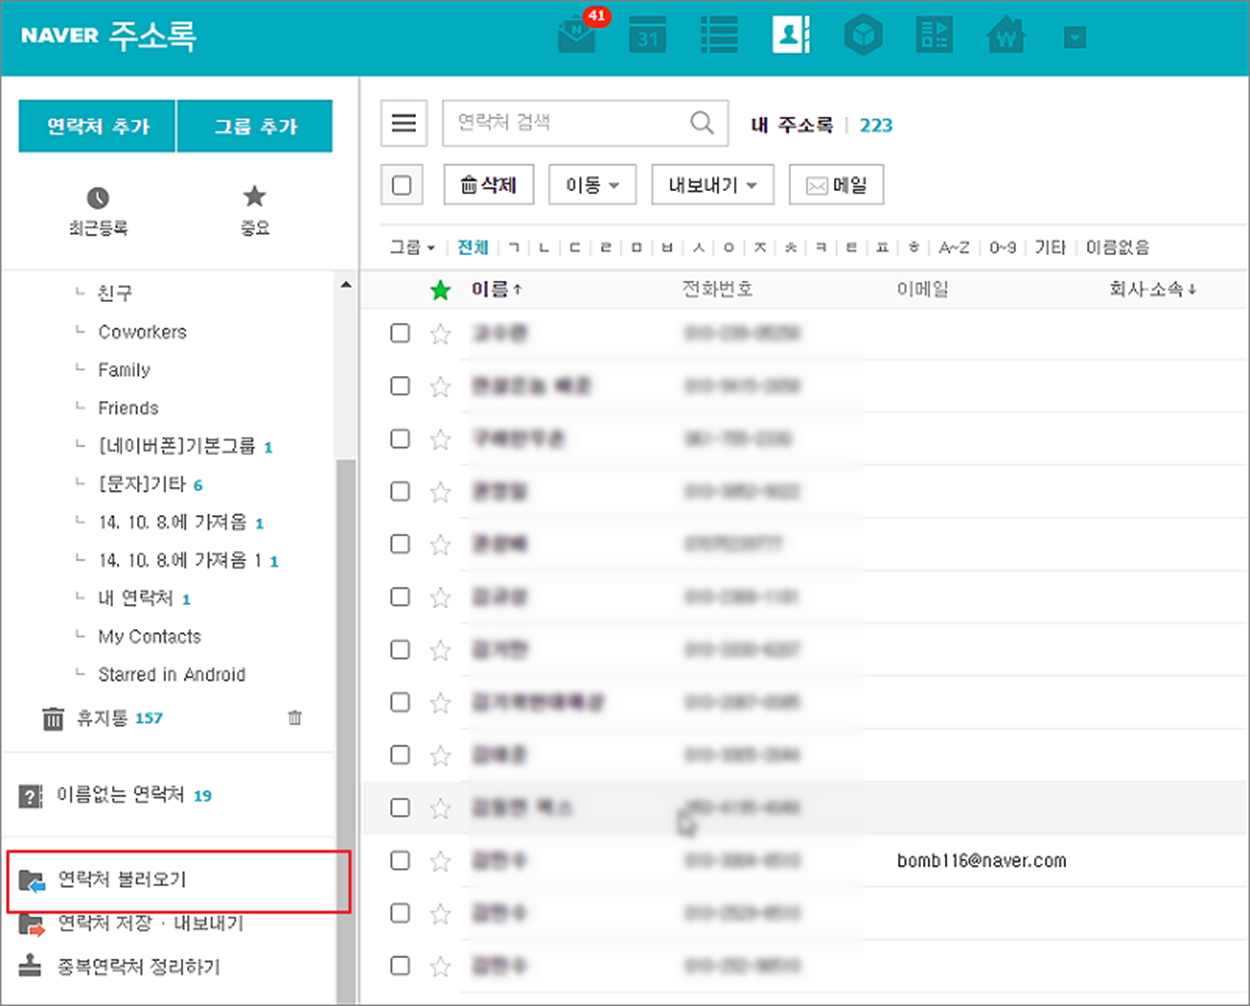Click the 그룹 추가 button
Screen dimensions: 1250x1006
coord(255,126)
